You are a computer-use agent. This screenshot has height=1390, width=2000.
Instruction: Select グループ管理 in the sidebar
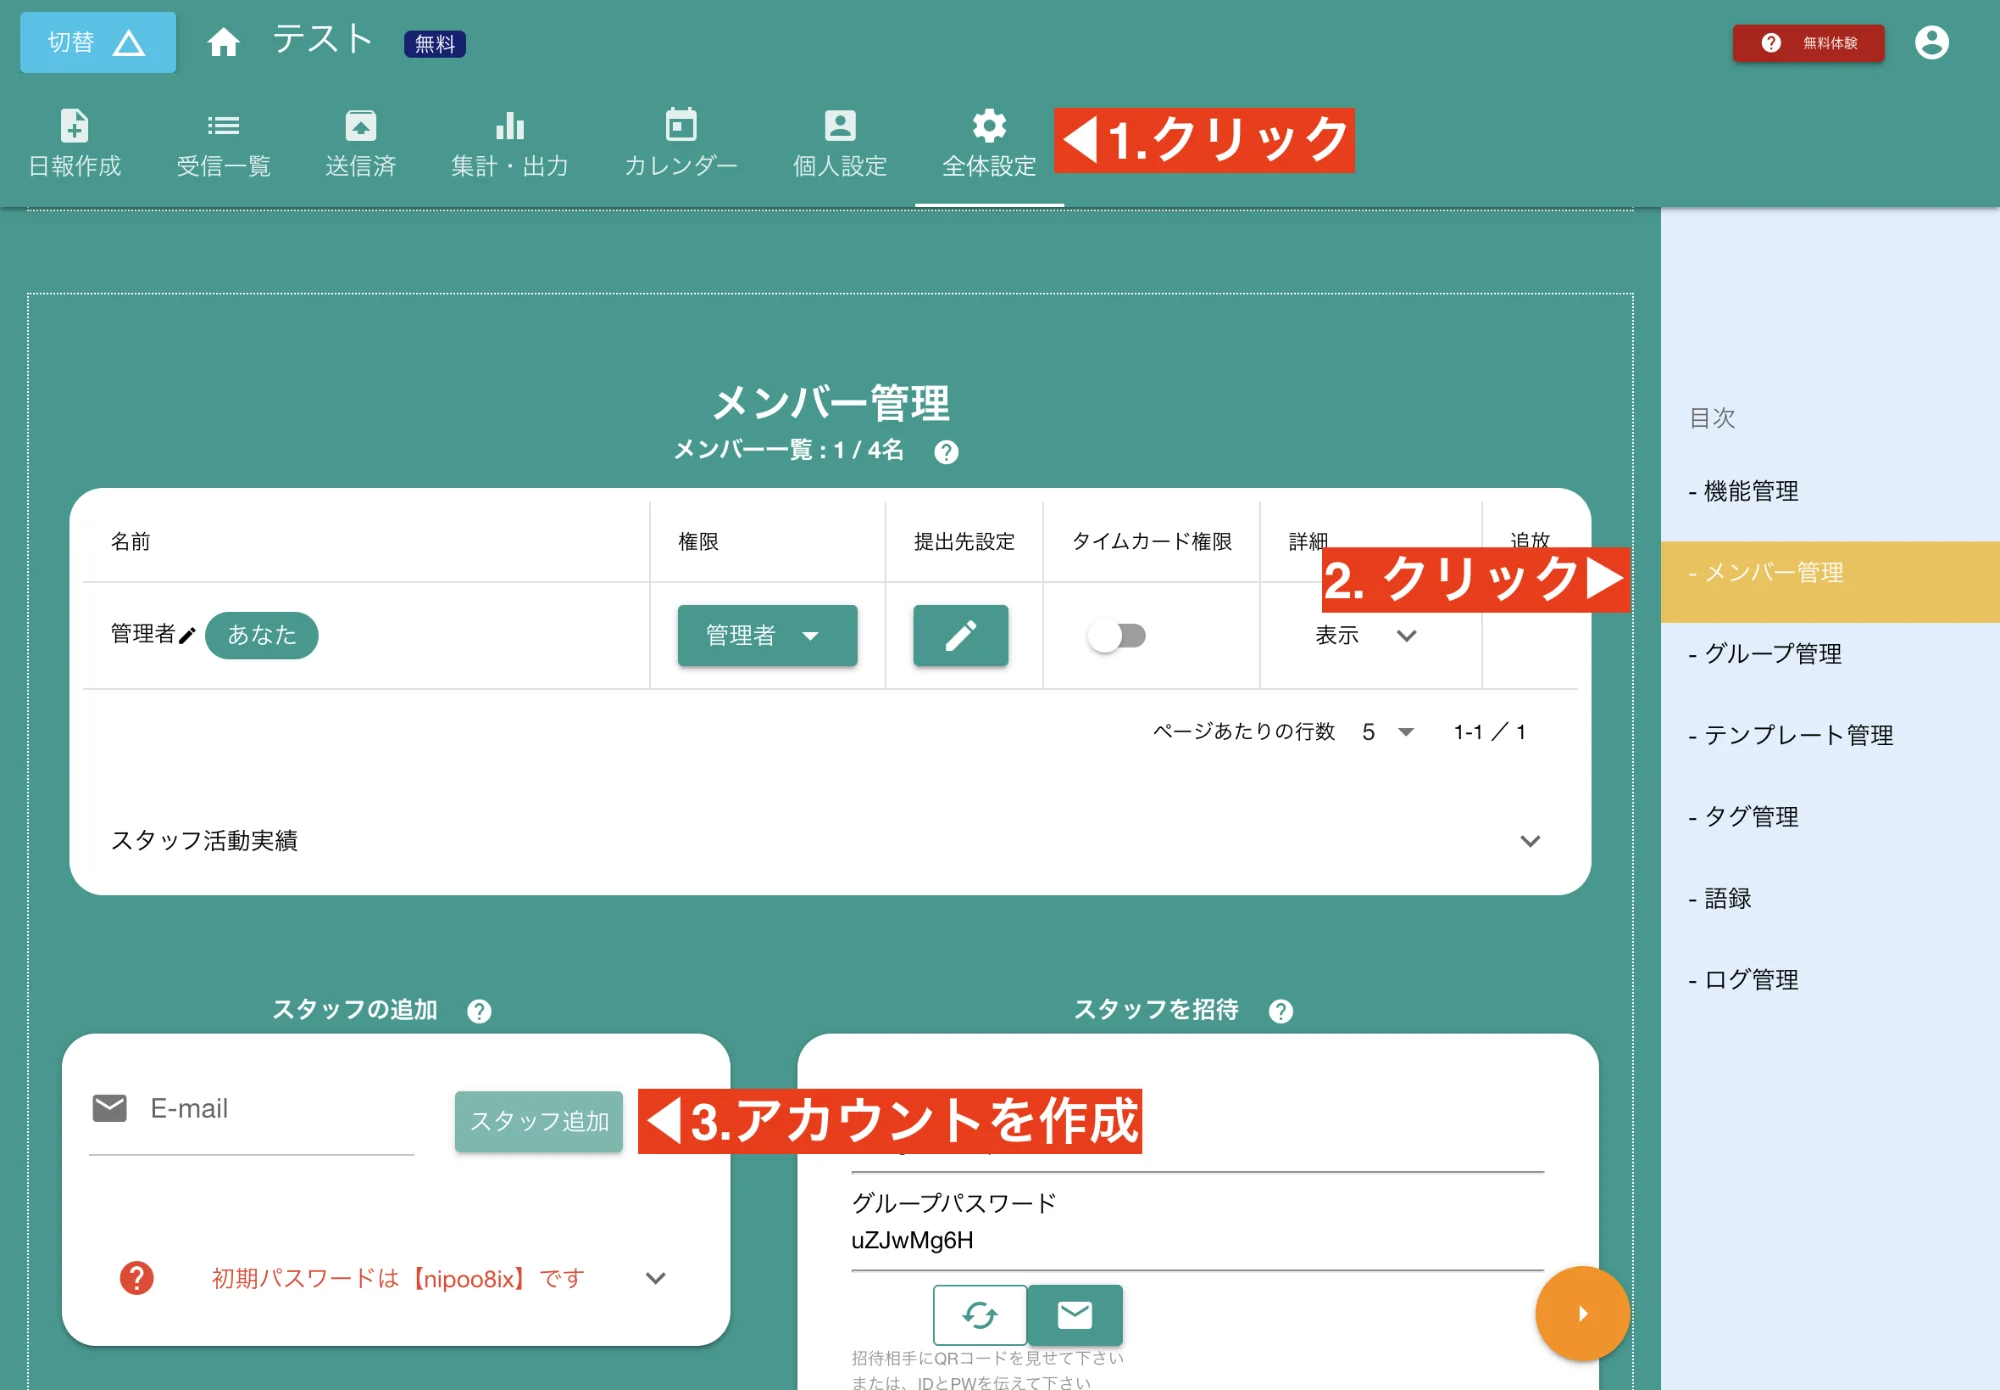(1773, 654)
